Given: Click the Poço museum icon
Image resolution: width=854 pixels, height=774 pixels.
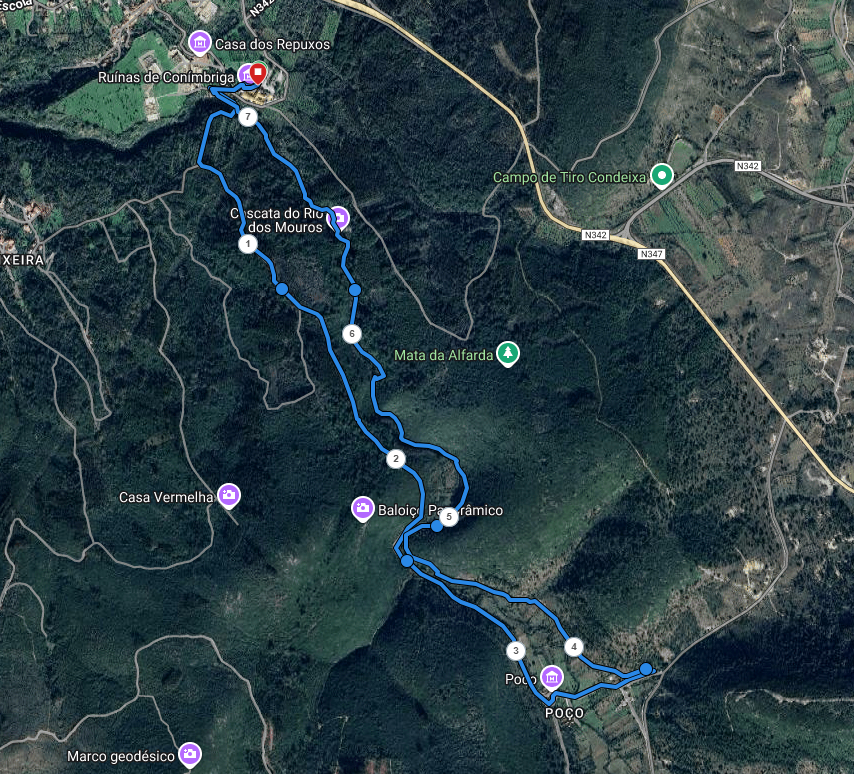Looking at the screenshot, I should tap(552, 678).
